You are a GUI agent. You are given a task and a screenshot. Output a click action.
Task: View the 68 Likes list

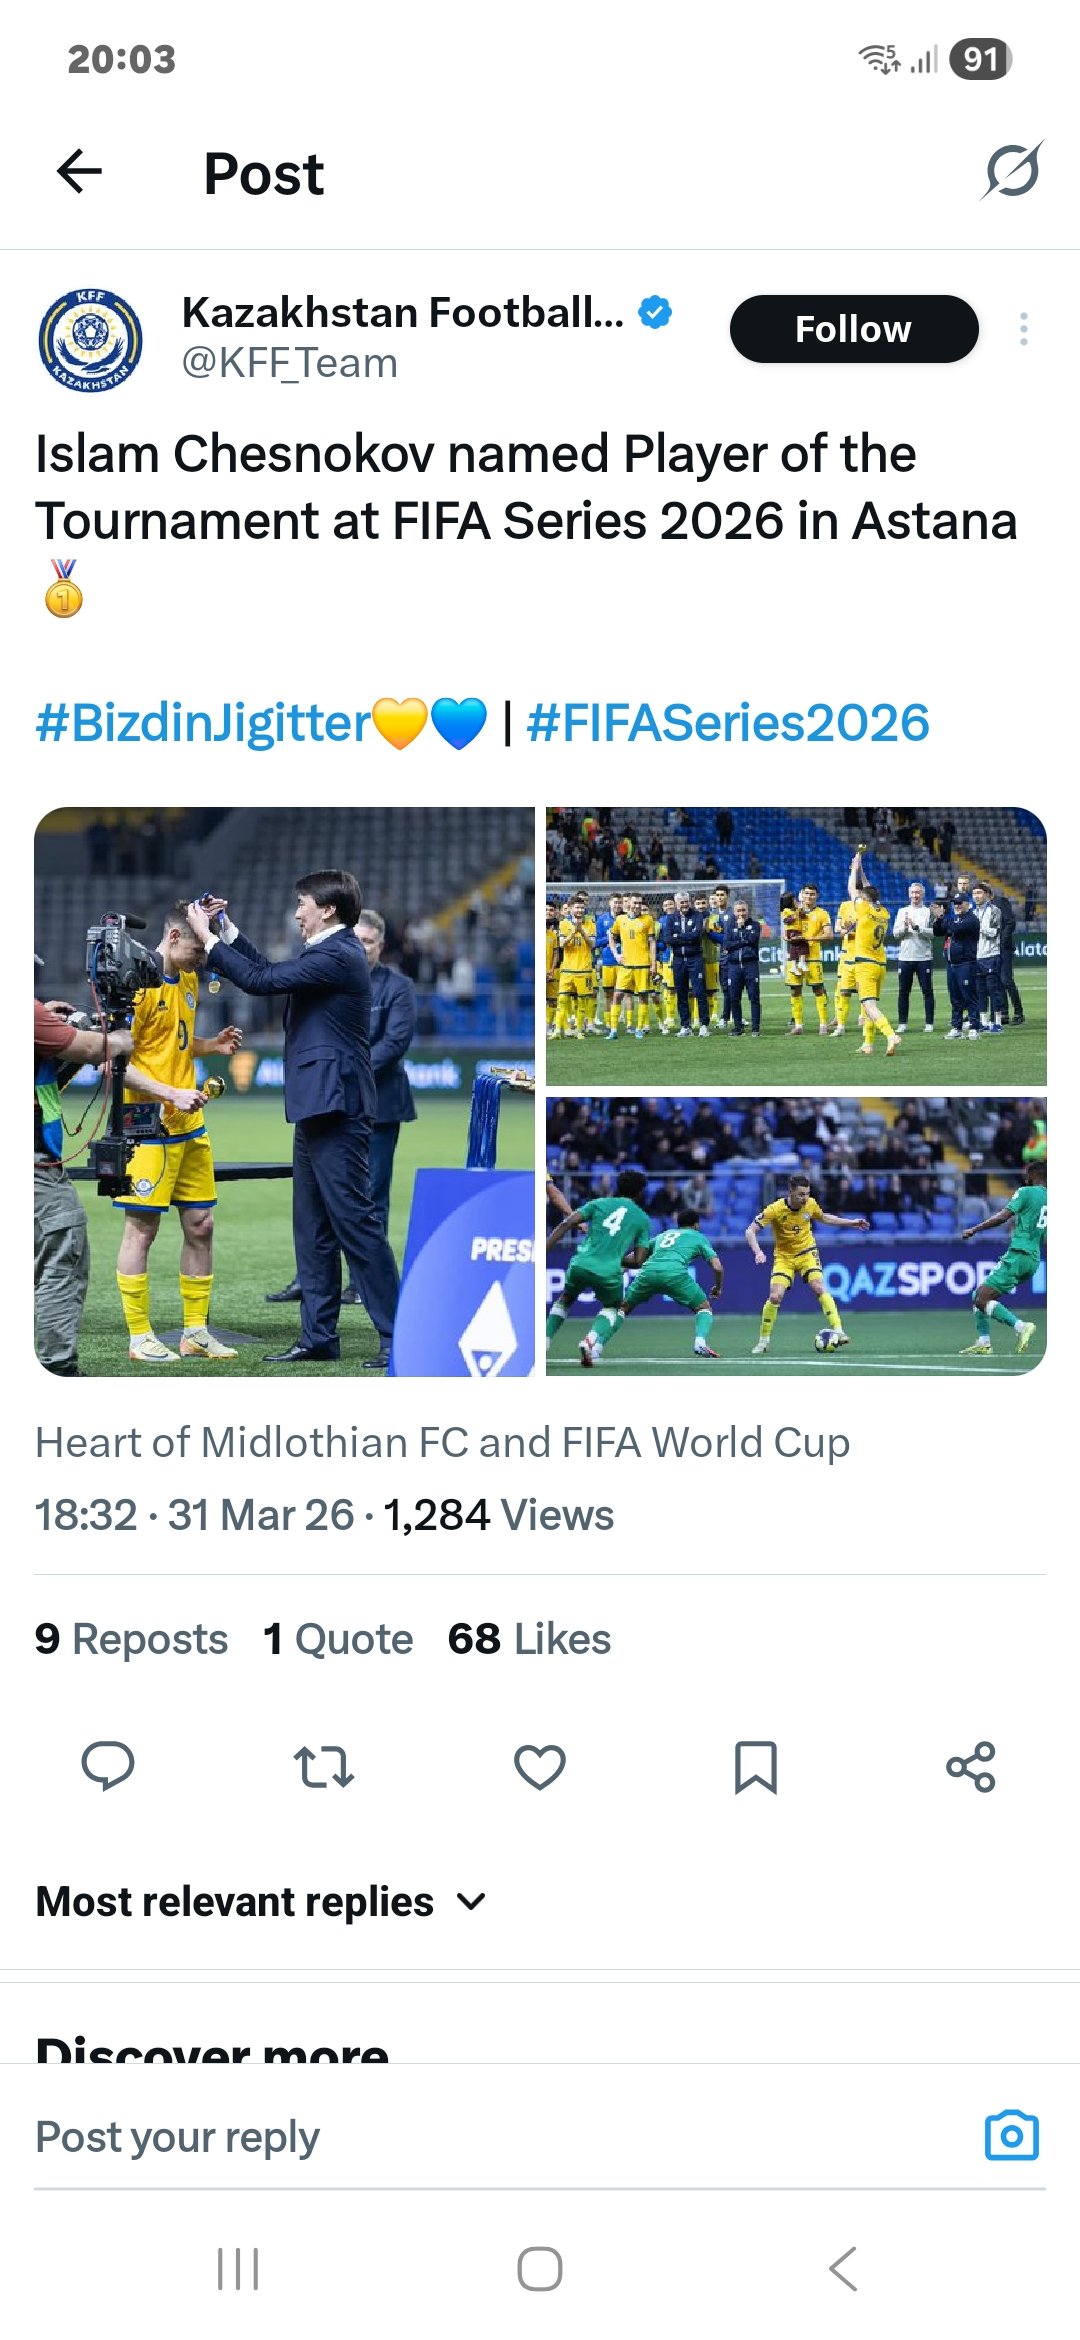(529, 1639)
